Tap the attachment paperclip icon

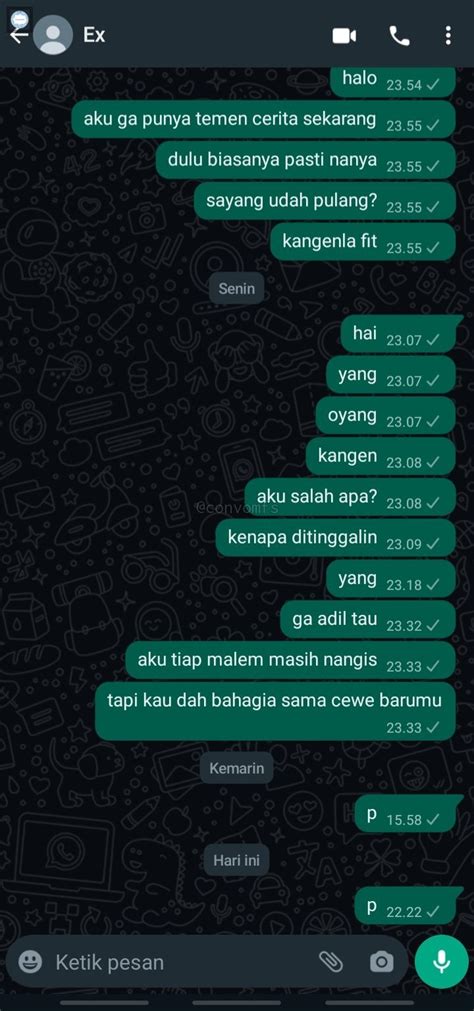click(331, 962)
